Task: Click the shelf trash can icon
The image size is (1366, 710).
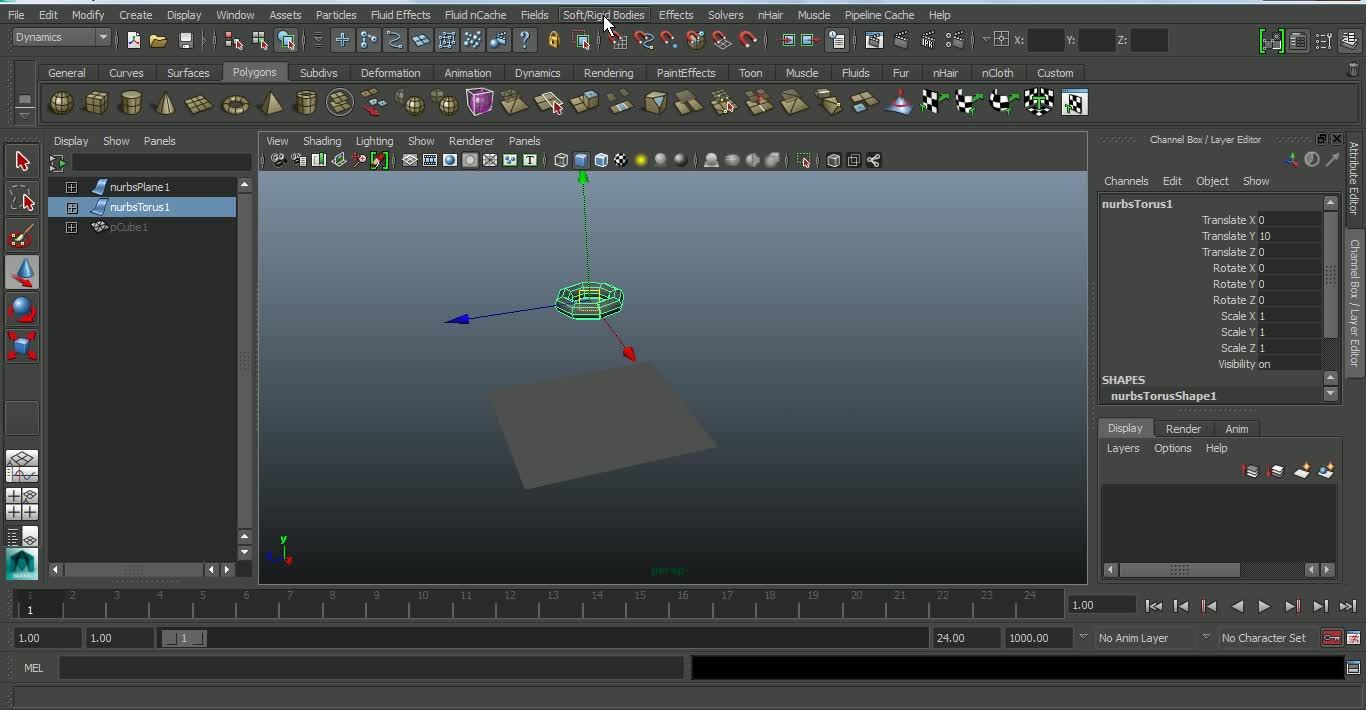Action: coord(1354,70)
